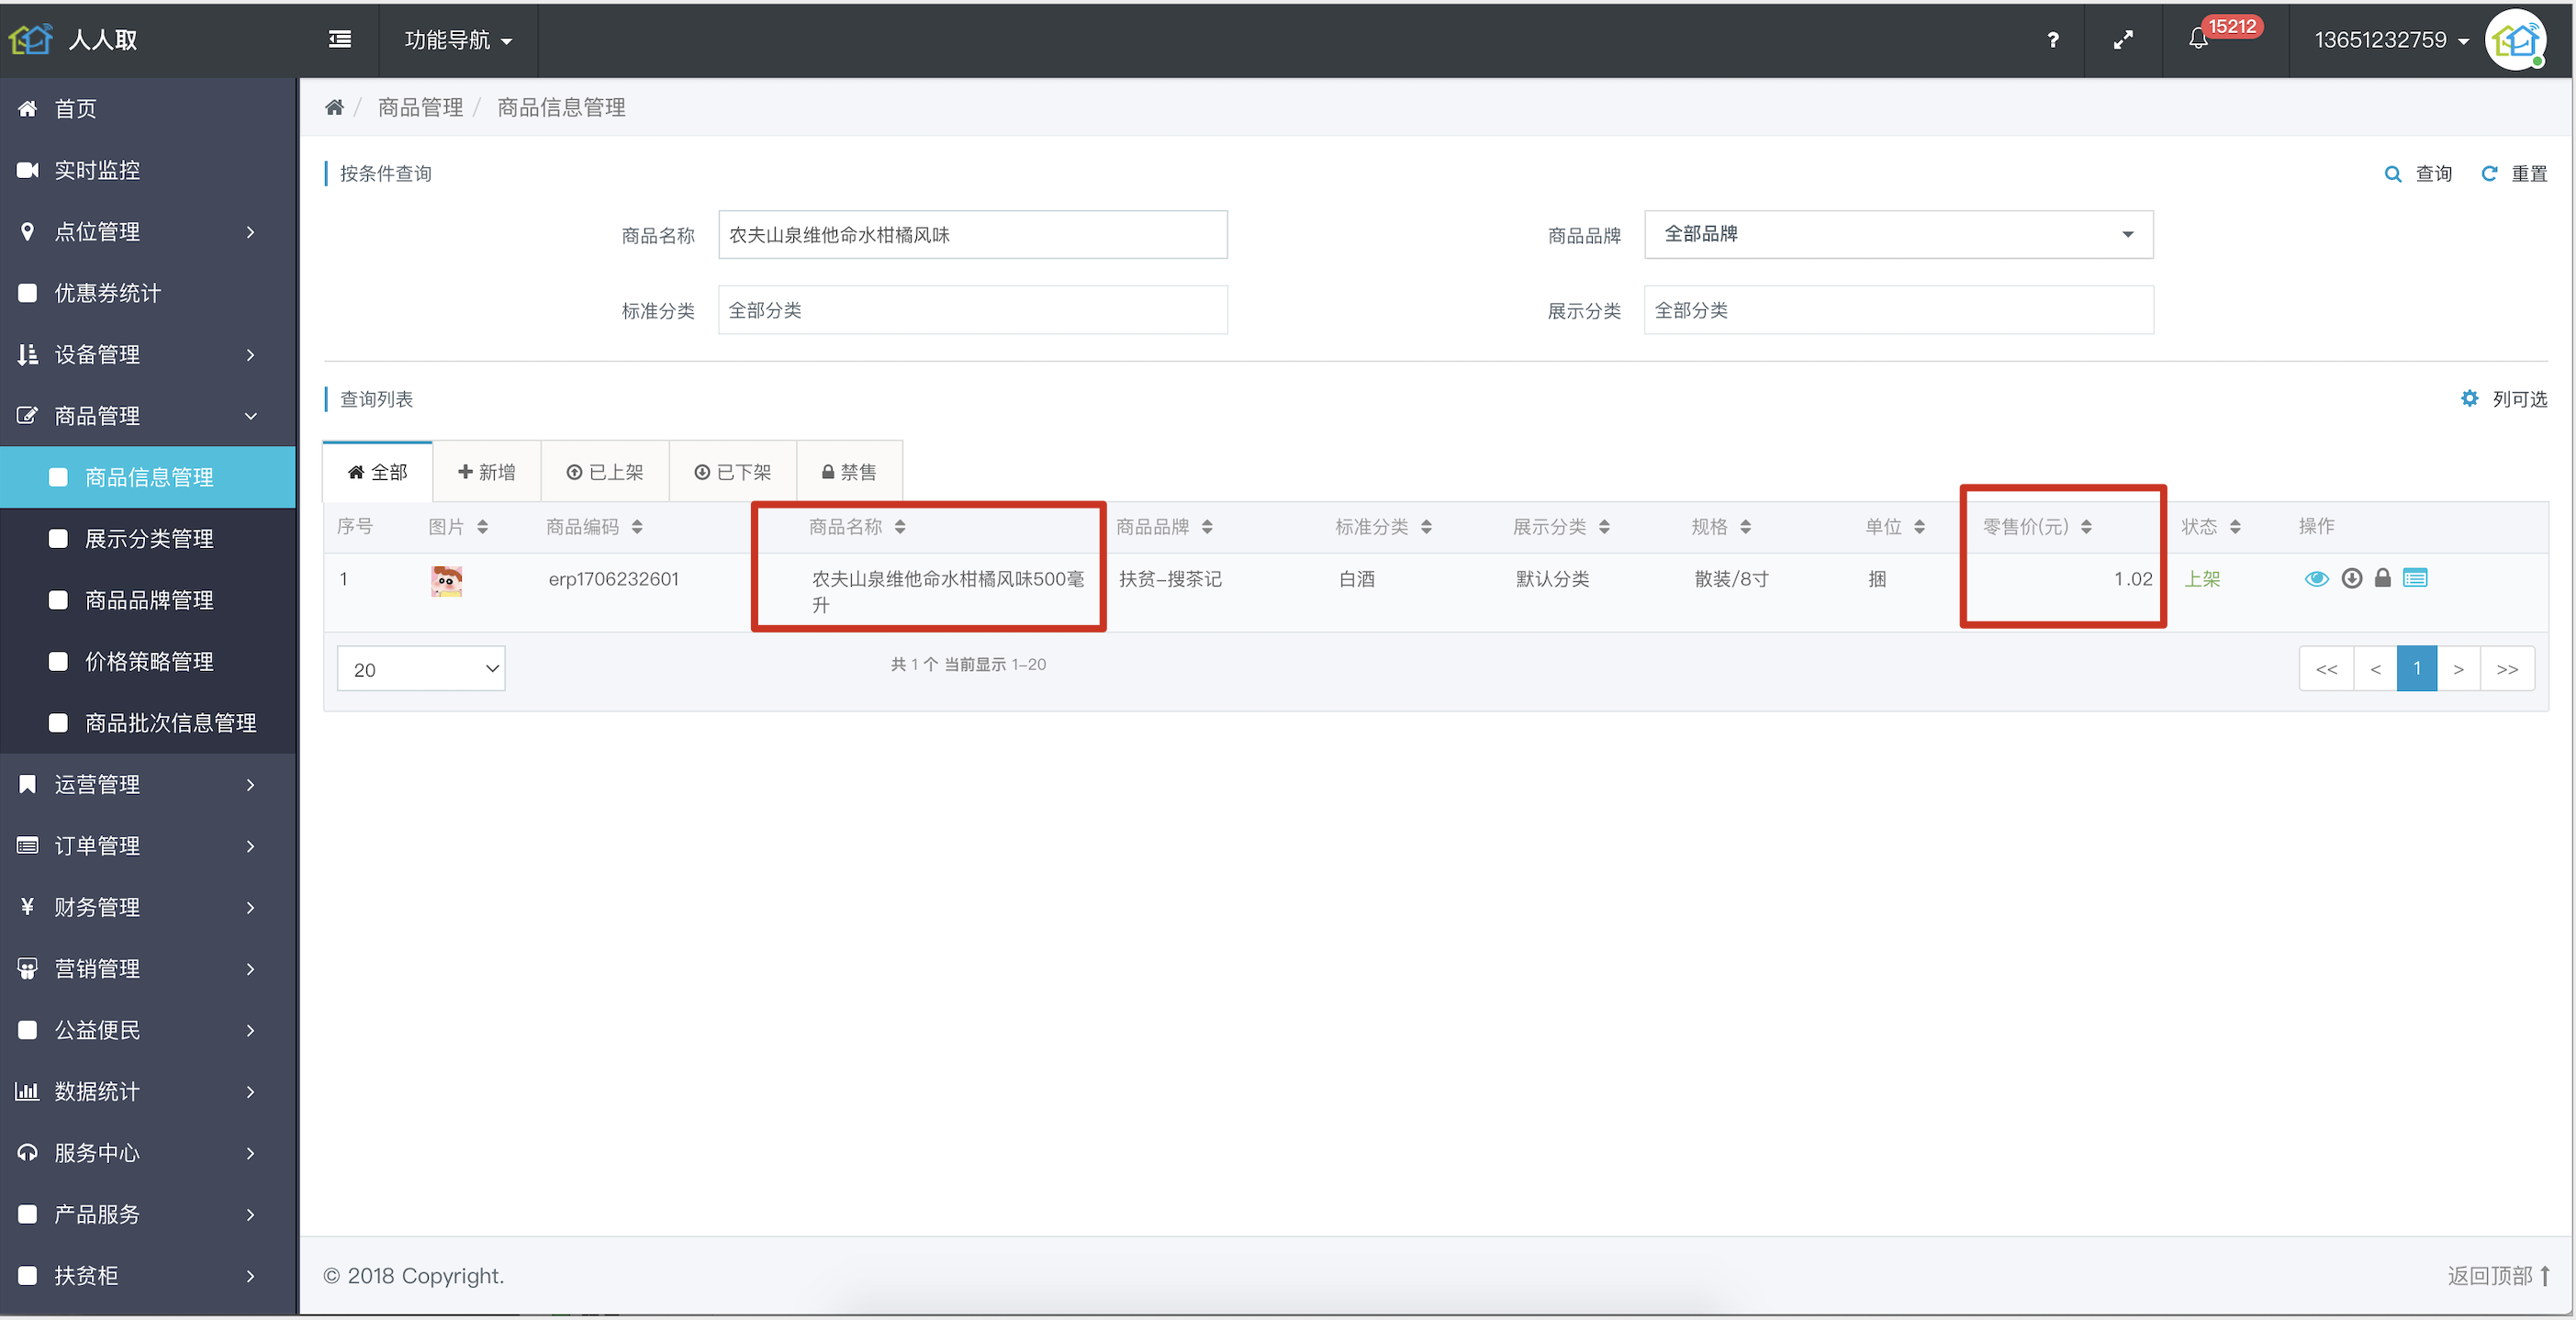Select 商品信息管理 submenu item
The width and height of the screenshot is (2576, 1320).
[148, 477]
